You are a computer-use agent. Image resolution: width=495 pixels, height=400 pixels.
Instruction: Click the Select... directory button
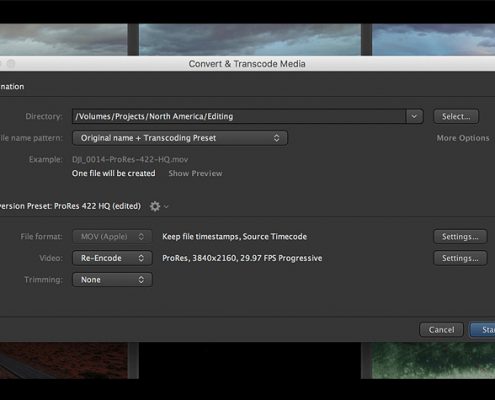[x=456, y=116]
